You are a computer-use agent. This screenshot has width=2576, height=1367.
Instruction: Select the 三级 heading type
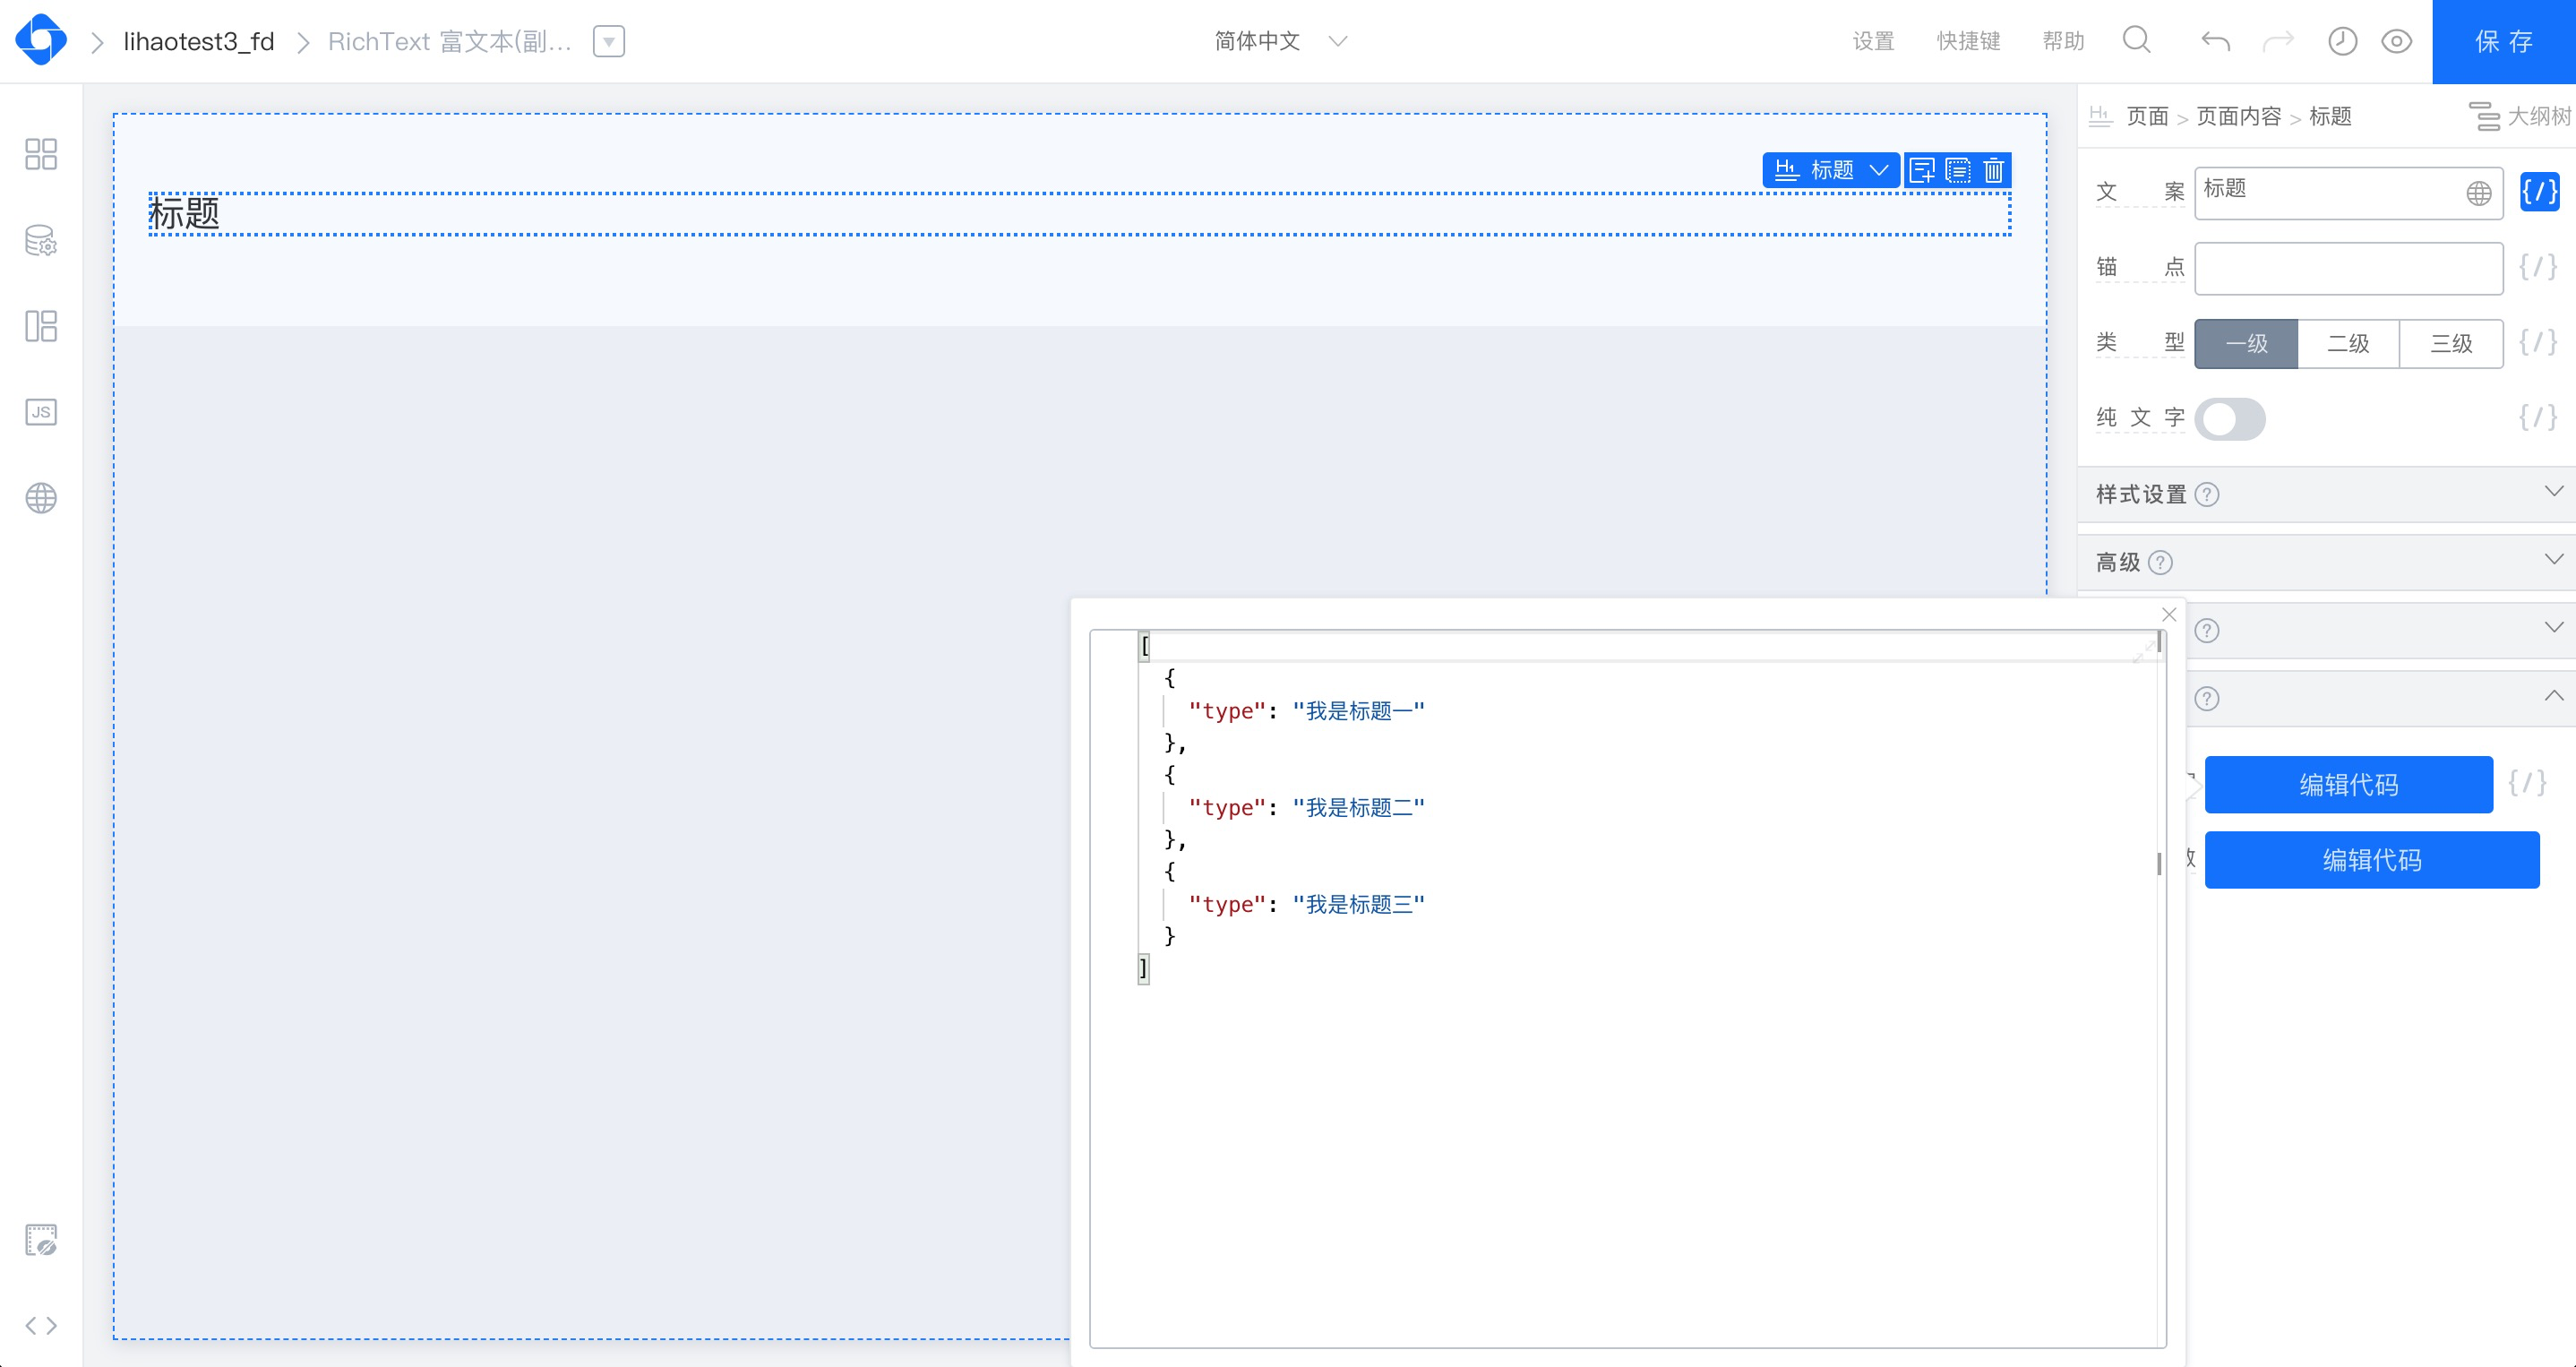pyautogui.click(x=2451, y=344)
